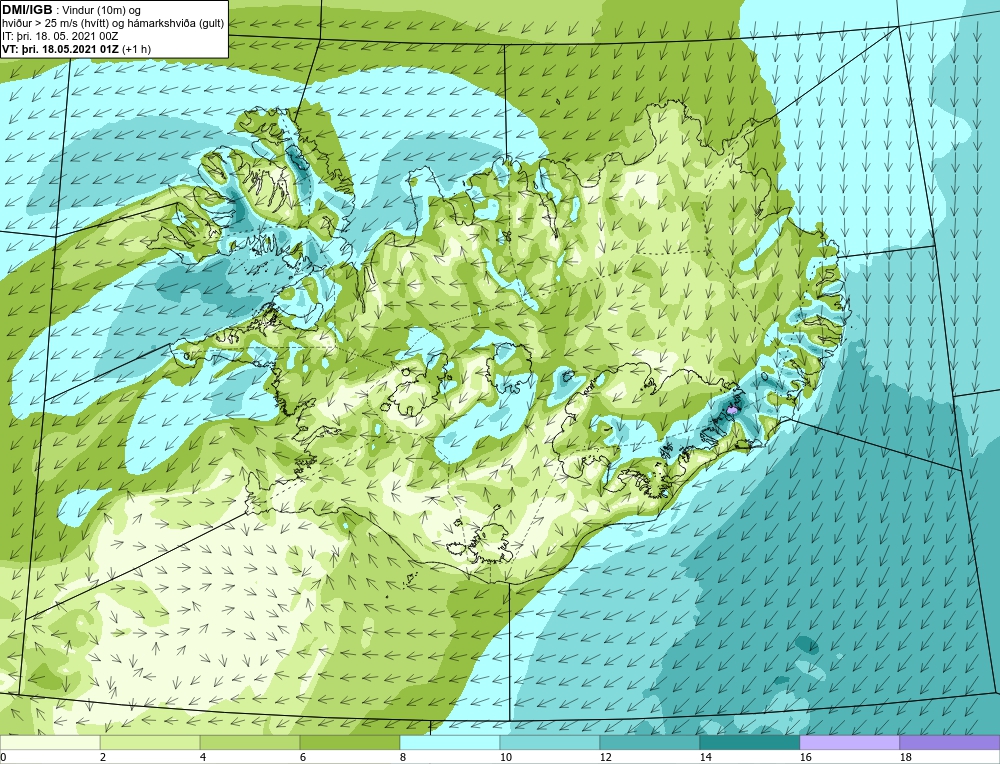Click the 12–14 m/s teal legend swatch

[650, 742]
